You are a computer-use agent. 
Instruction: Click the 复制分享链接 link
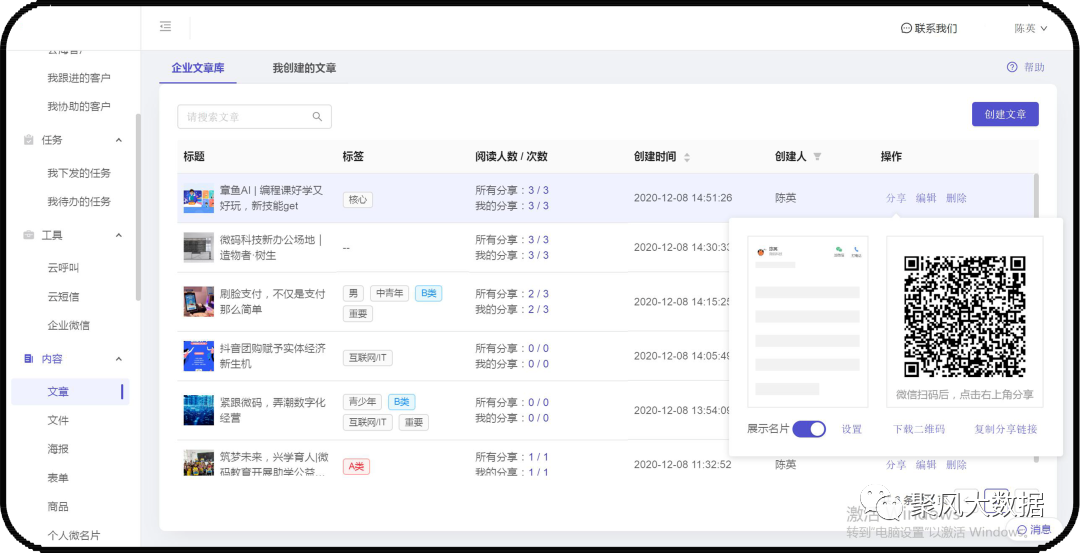(1006, 429)
